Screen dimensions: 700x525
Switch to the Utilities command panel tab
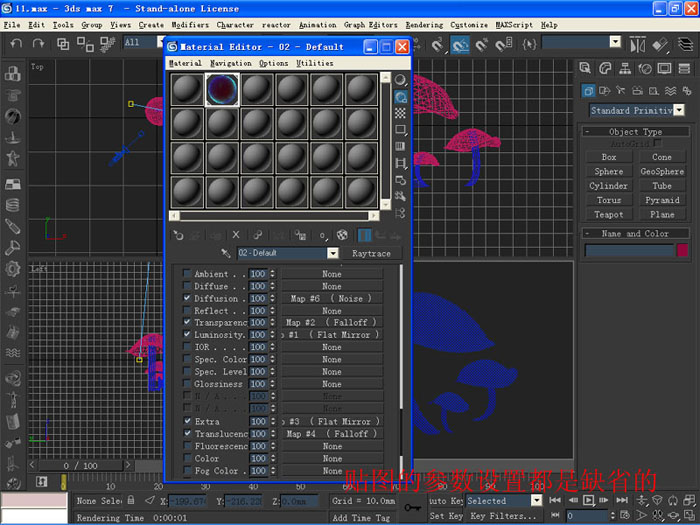click(x=684, y=68)
